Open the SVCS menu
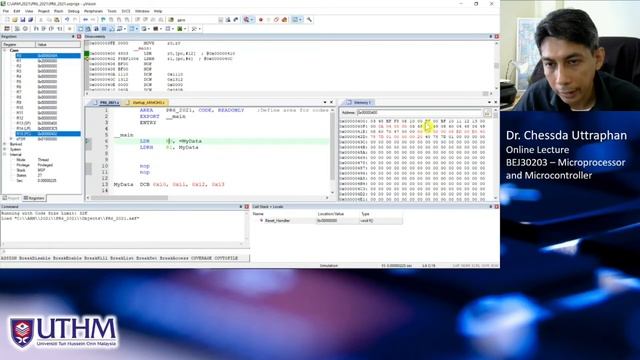 (126, 11)
